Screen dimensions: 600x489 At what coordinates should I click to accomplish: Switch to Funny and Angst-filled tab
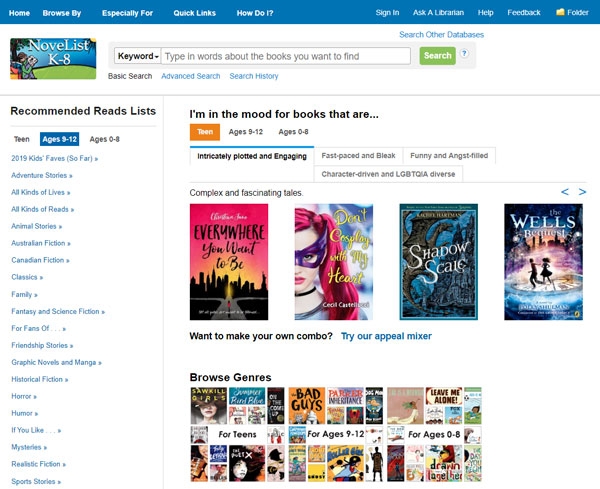(449, 156)
